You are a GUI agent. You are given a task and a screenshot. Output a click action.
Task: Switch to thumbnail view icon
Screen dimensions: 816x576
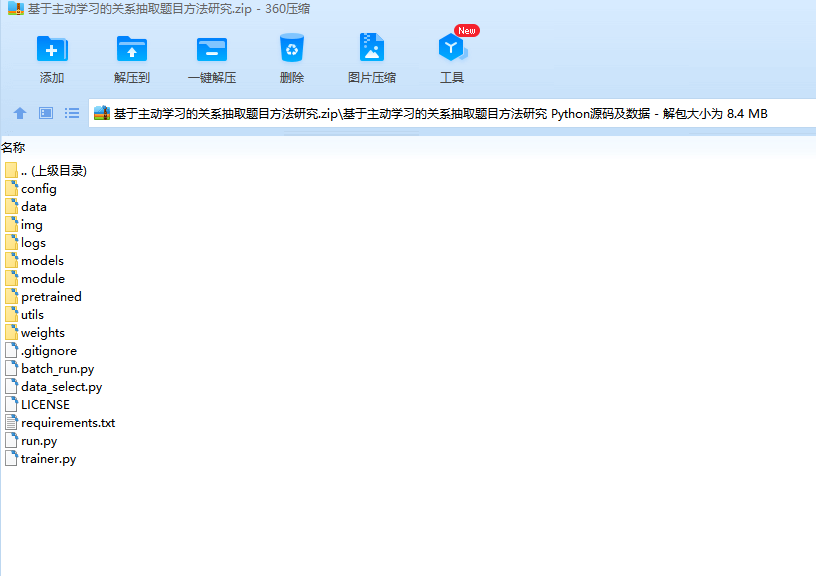(46, 113)
